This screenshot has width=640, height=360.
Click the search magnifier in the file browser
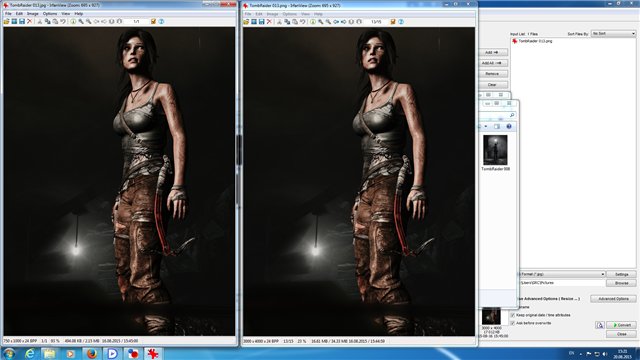pos(512,115)
